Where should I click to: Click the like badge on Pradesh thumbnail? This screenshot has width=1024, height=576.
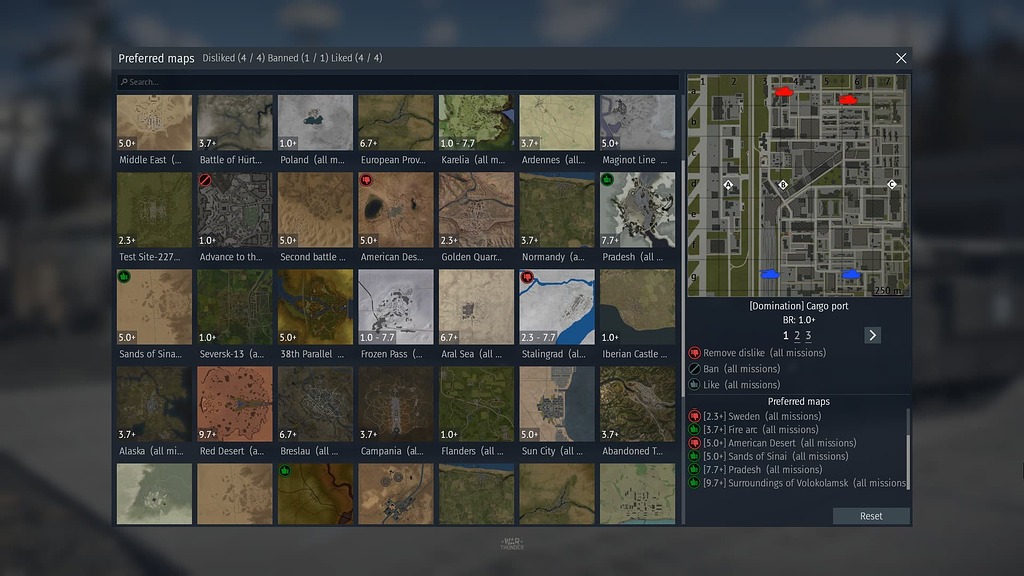[x=607, y=180]
